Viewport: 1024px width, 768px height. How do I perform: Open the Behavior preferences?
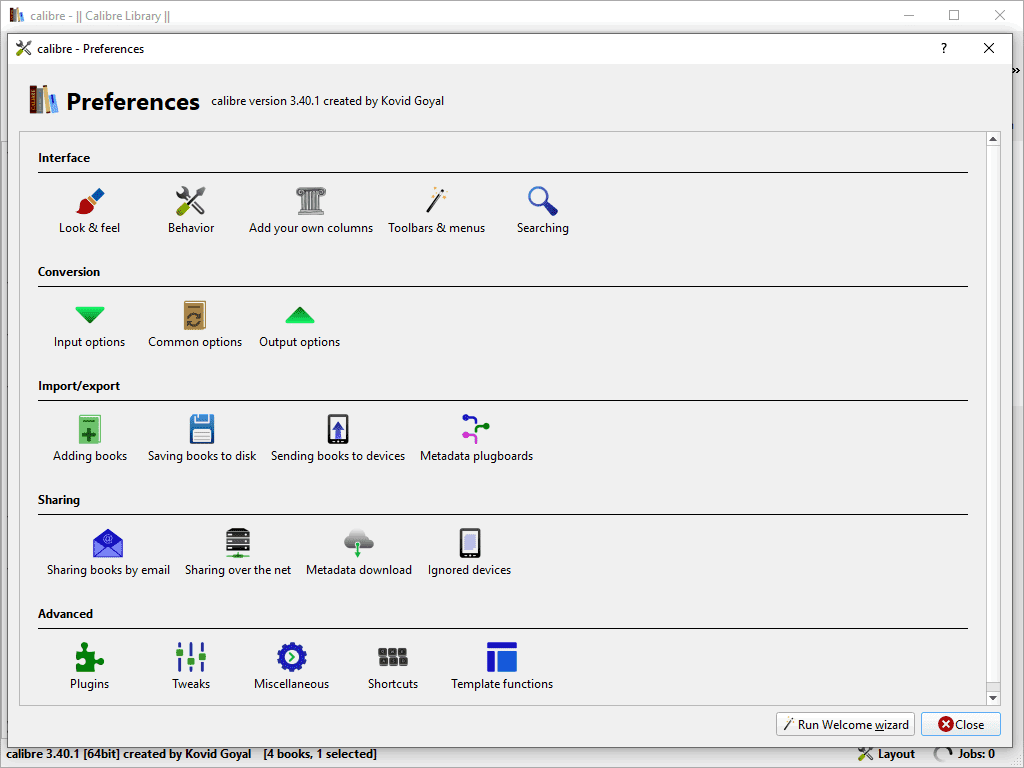(191, 210)
